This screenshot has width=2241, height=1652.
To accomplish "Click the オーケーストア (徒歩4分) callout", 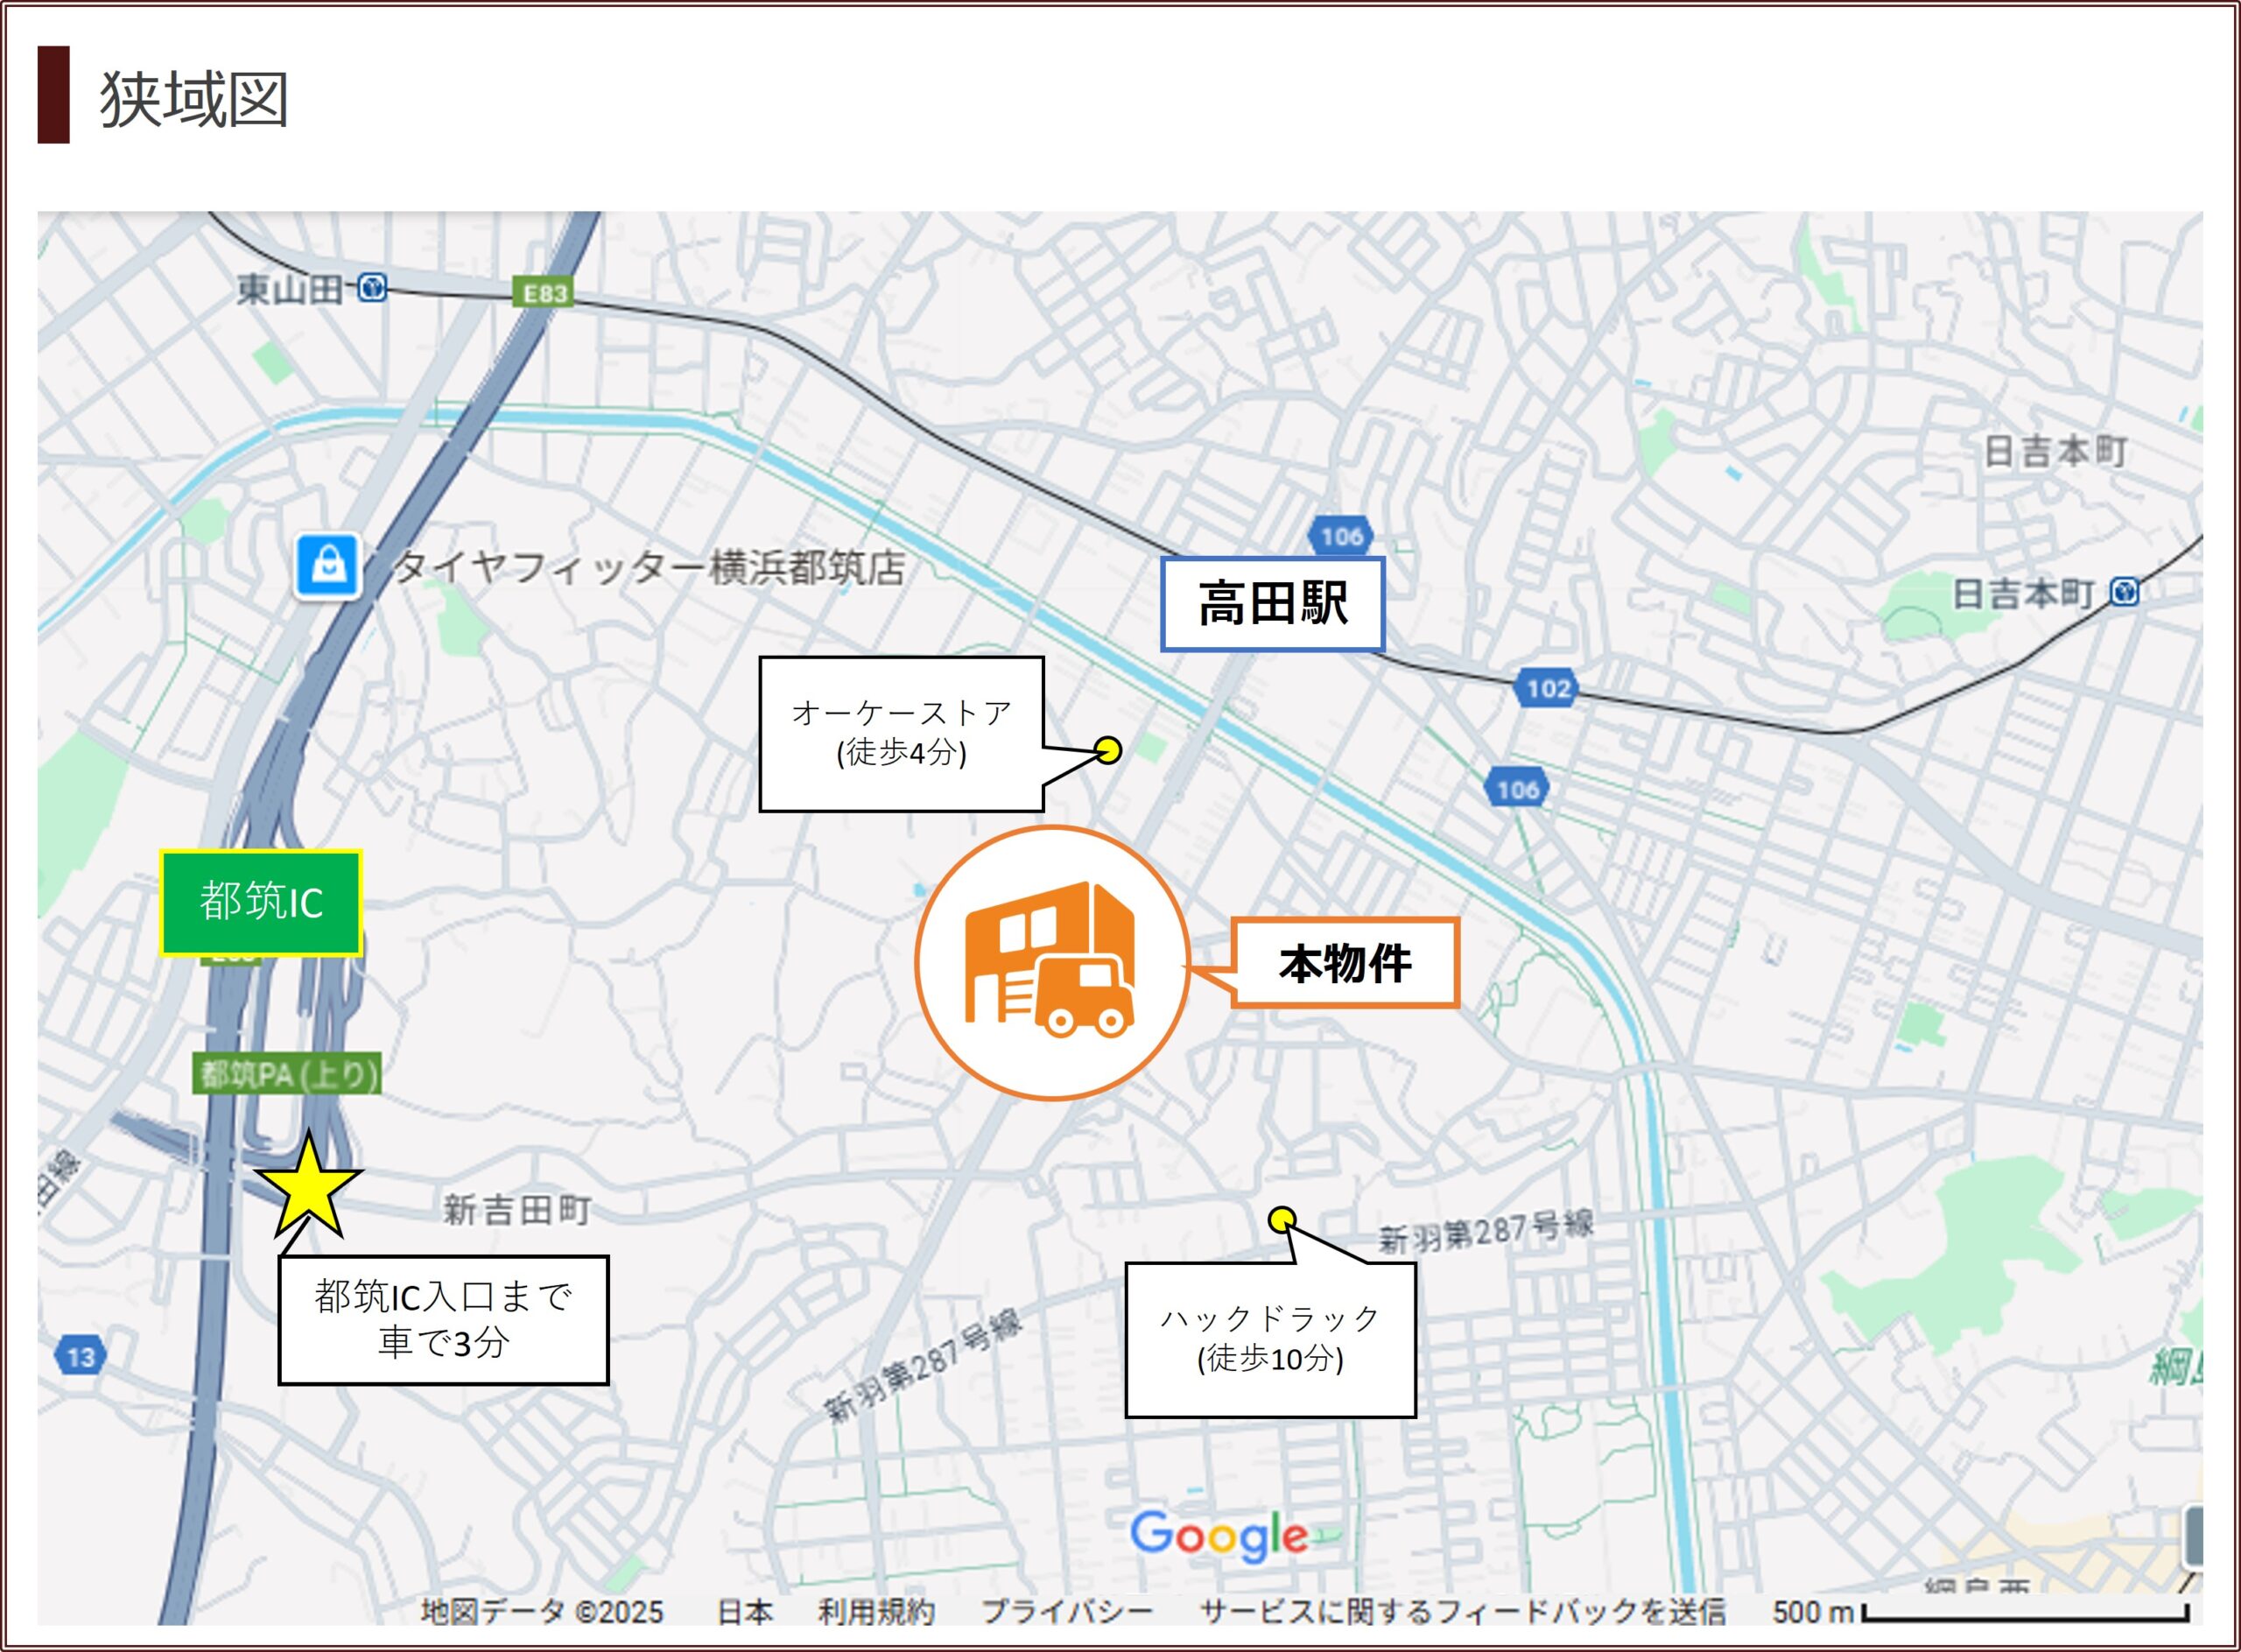I will tap(901, 734).
